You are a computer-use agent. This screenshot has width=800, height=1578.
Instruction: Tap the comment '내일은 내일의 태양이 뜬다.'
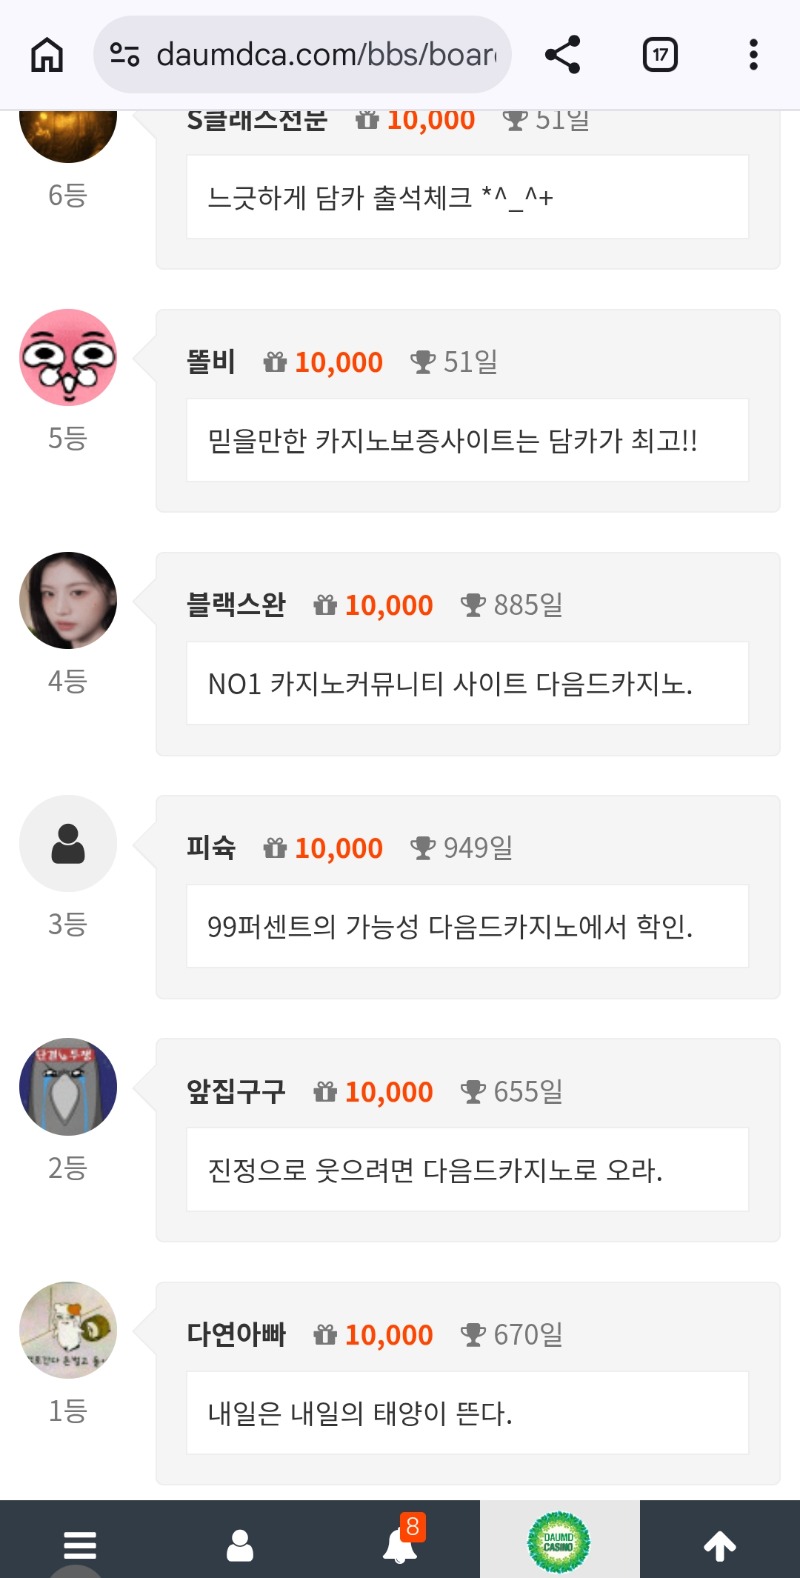pyautogui.click(x=360, y=1413)
